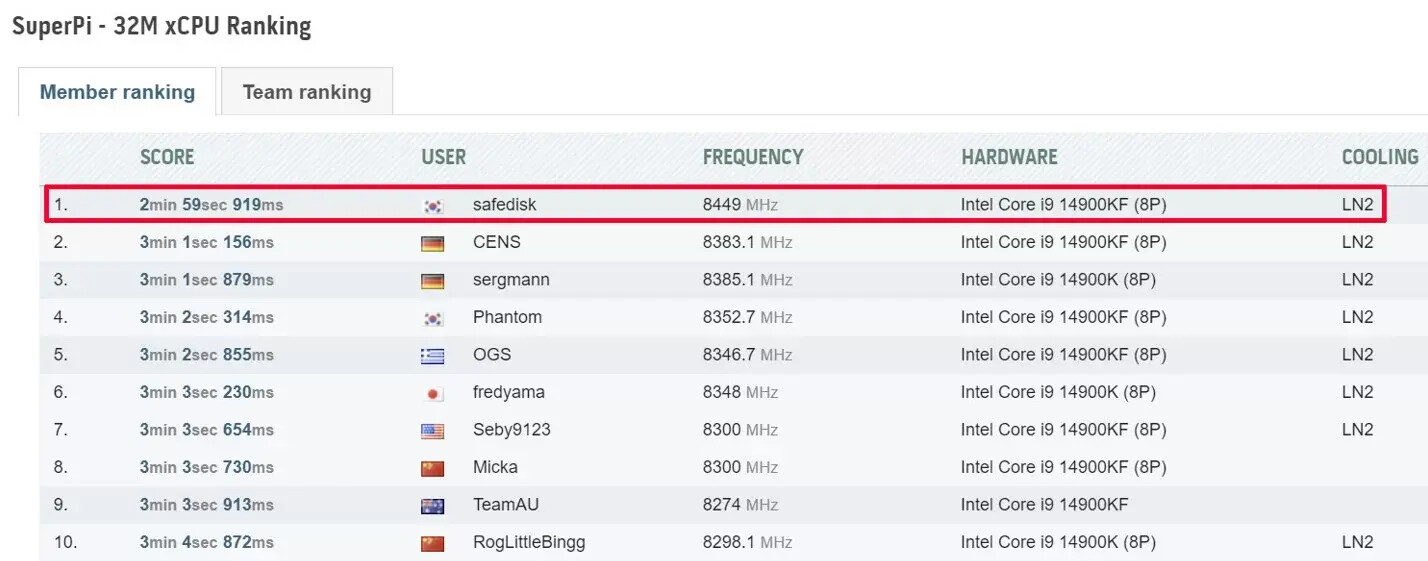Open the 3min 3sec 913ms score
This screenshot has height=561, width=1428.
click(x=207, y=505)
